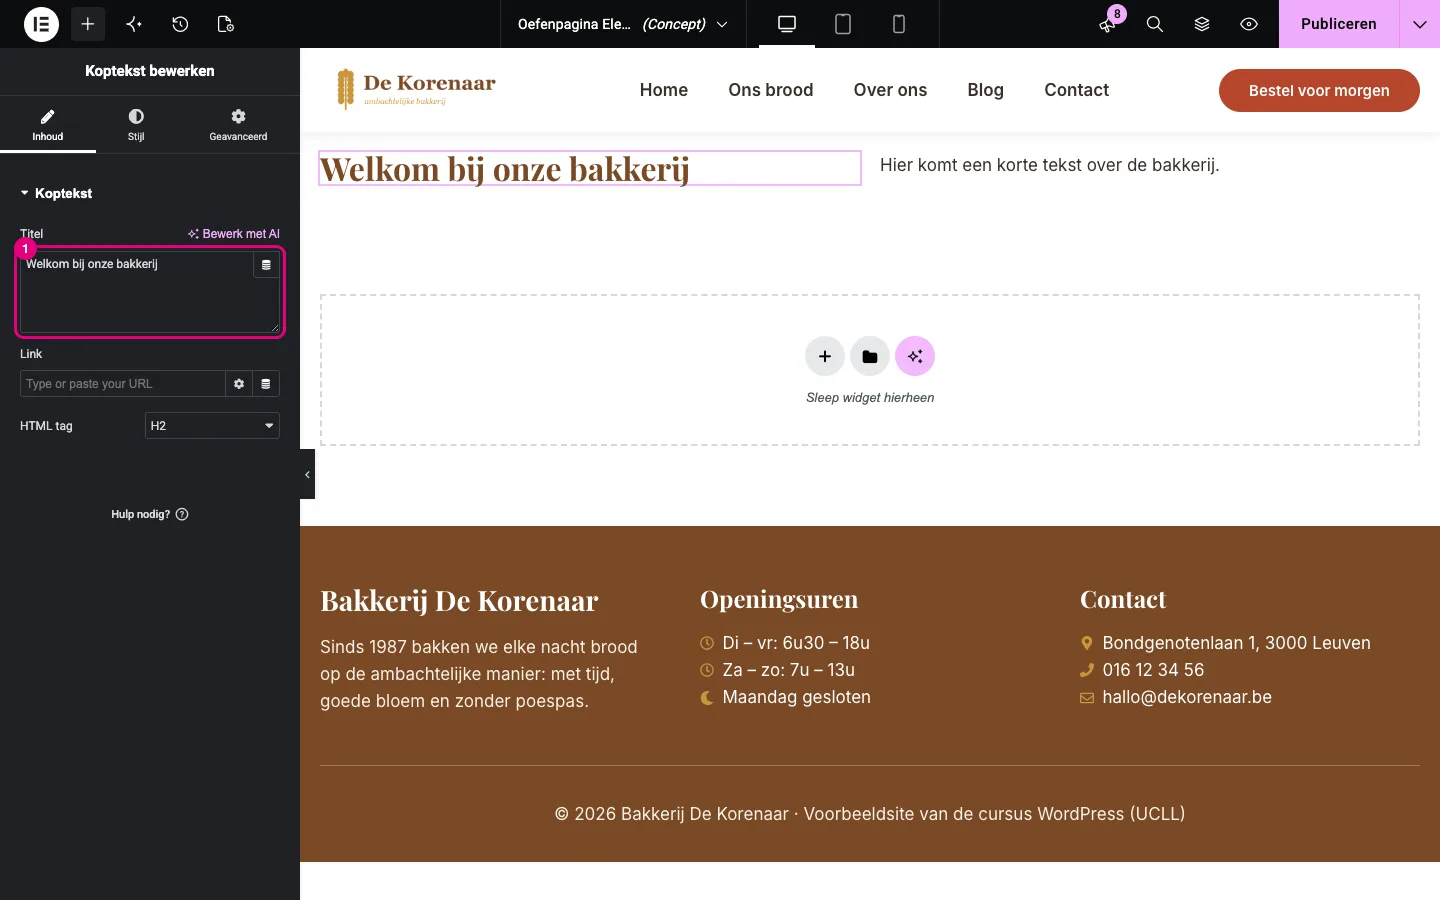Open page settings document icon
Viewport: 1440px width, 900px height.
[226, 24]
